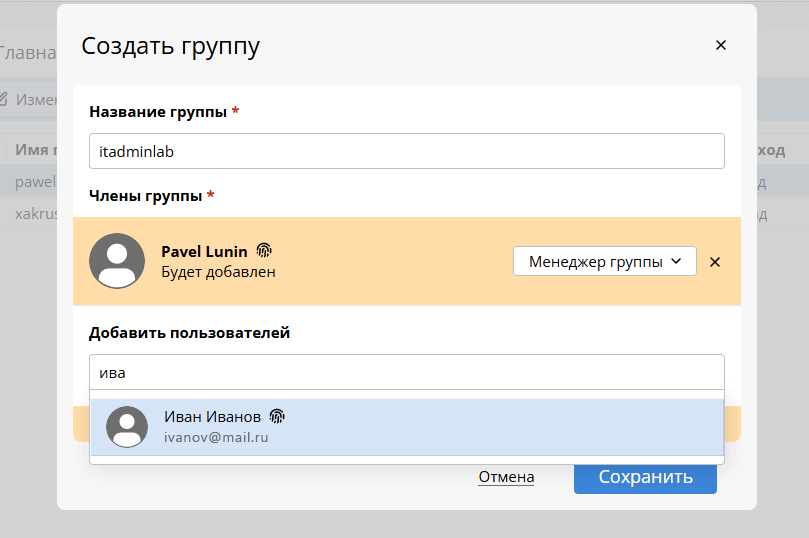Click the Отмена link

(x=506, y=477)
